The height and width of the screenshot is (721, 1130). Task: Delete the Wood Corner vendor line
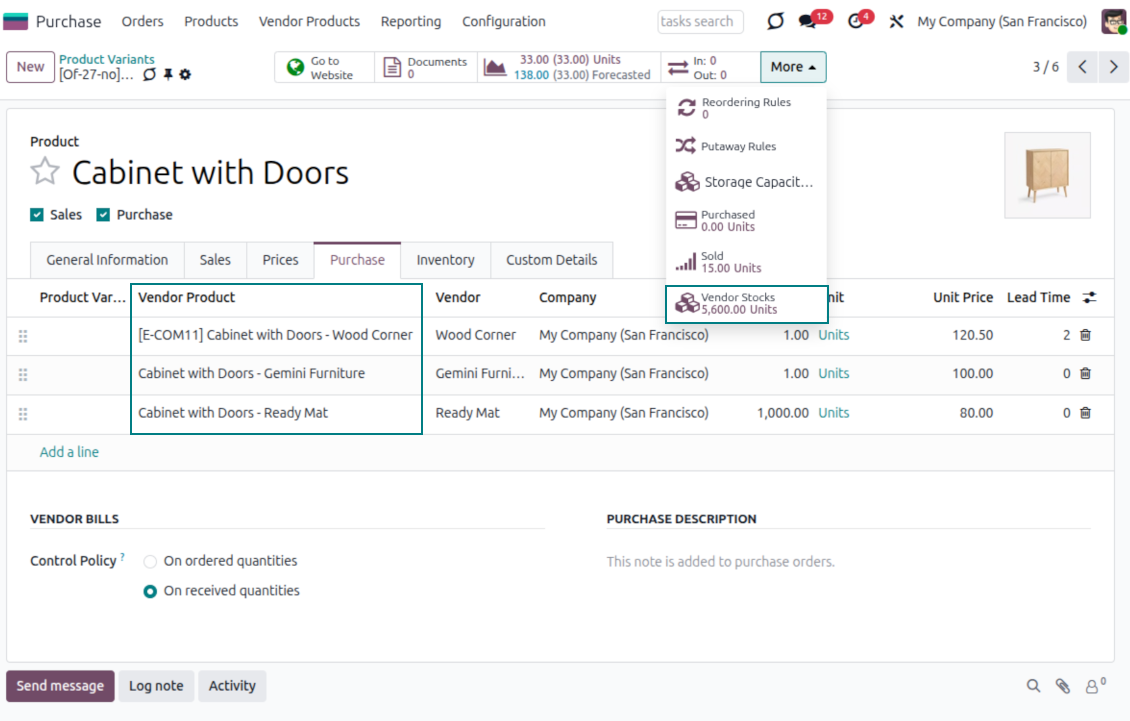[x=1085, y=335]
